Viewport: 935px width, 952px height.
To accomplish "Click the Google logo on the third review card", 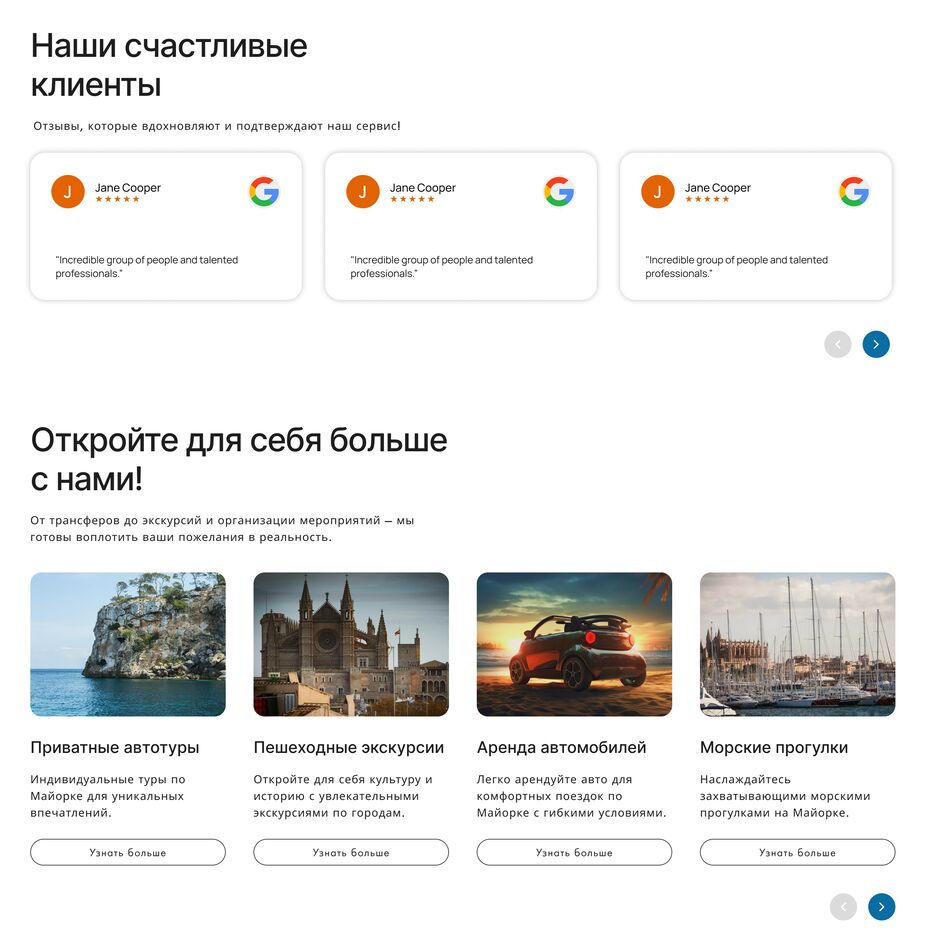I will point(853,191).
